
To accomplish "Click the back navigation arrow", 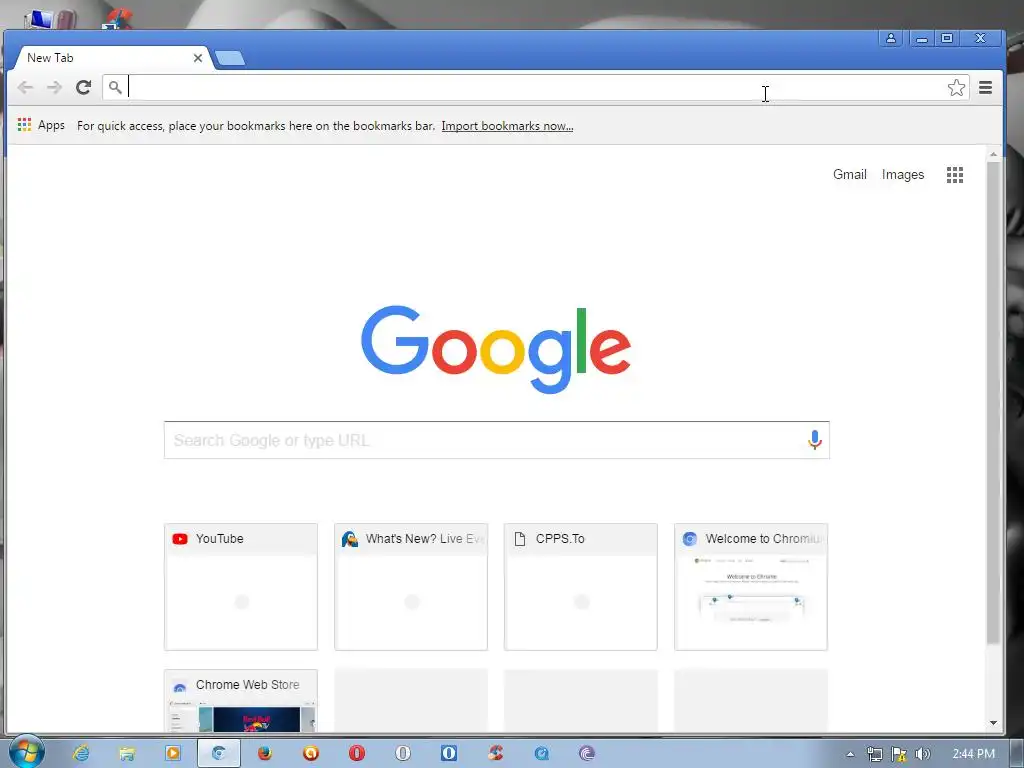I will 25,88.
